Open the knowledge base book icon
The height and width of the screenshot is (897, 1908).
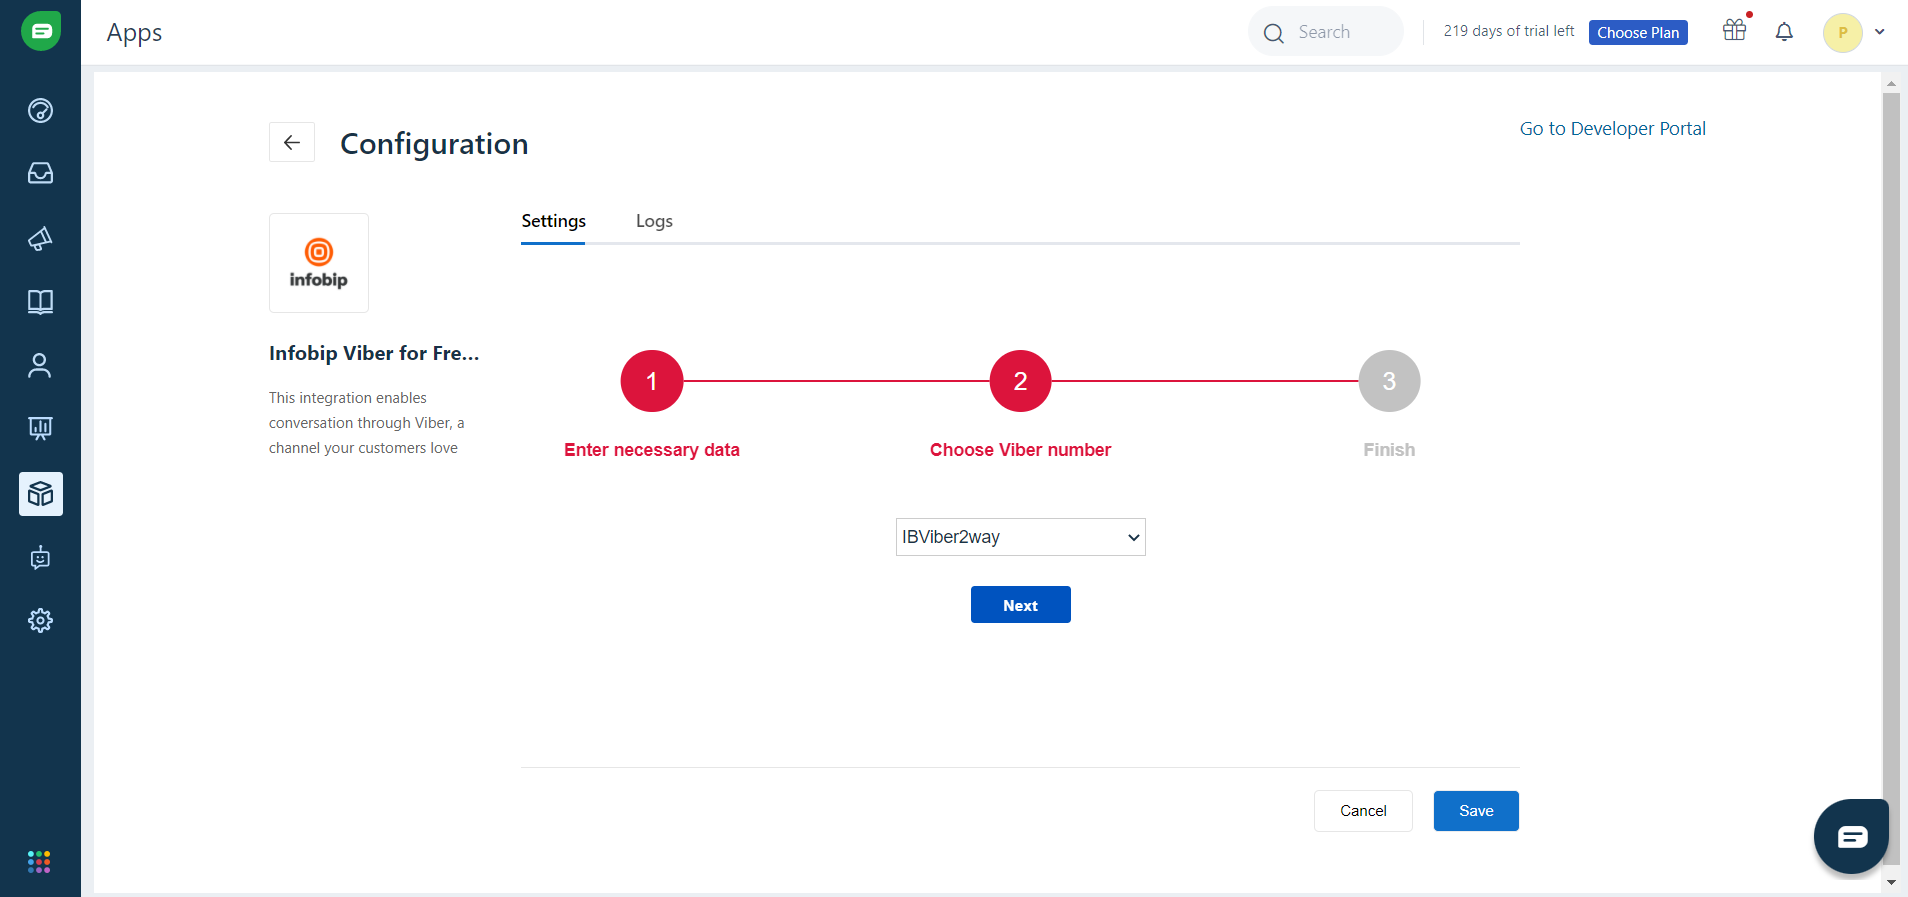tap(40, 302)
